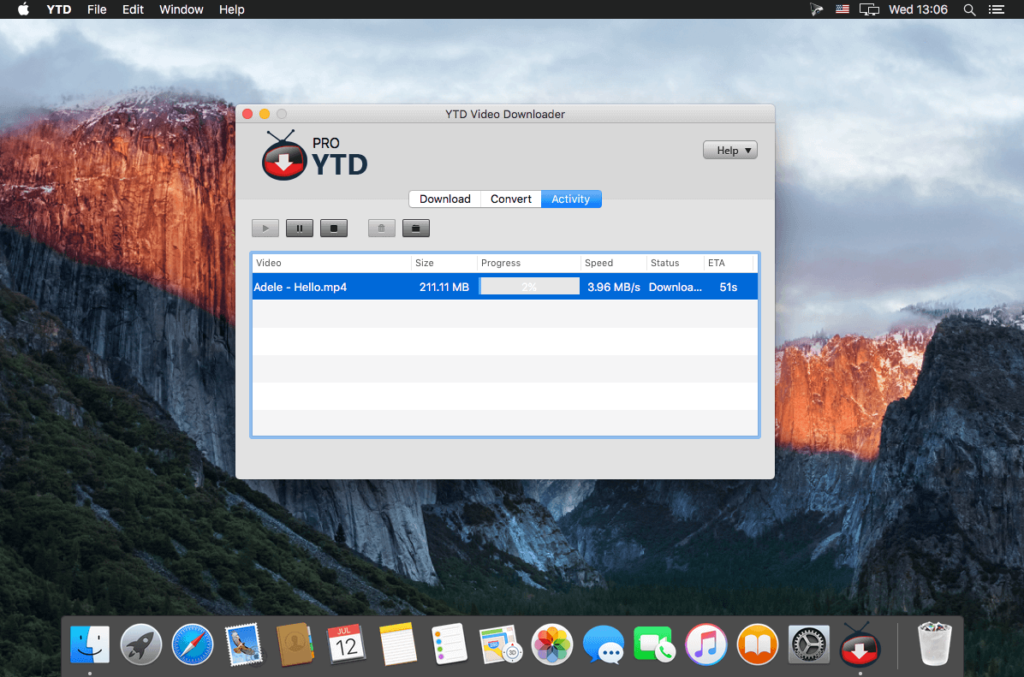Pause the Adele download
Screen dimensions: 1024x677
pyautogui.click(x=299, y=227)
